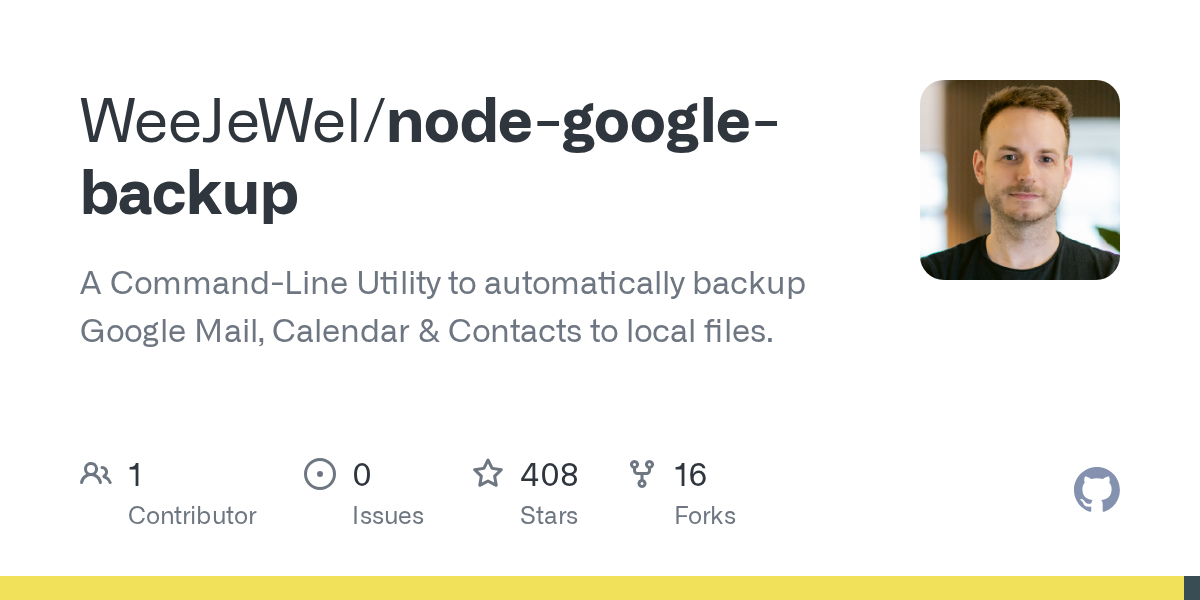1200x600 pixels.
Task: Open the node-google-backup repository title
Action: 582,120
